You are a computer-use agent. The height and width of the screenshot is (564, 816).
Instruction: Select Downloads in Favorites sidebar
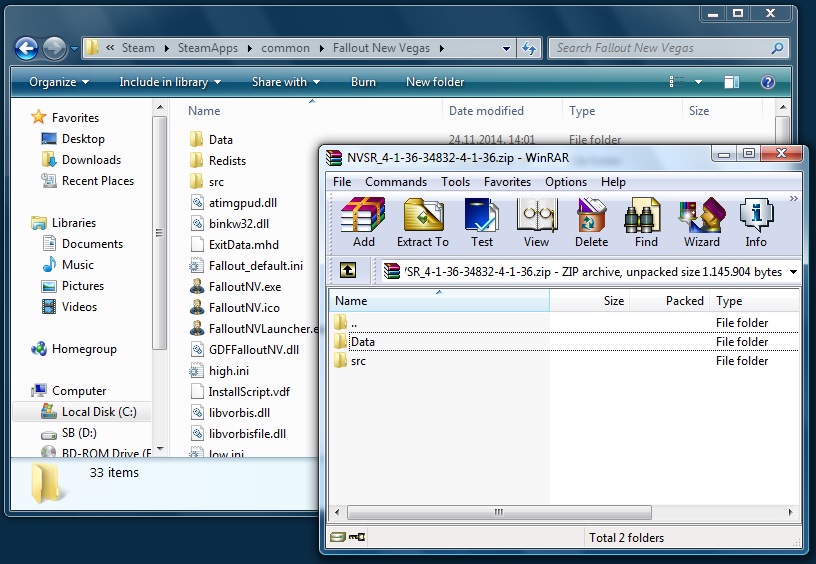point(91,160)
